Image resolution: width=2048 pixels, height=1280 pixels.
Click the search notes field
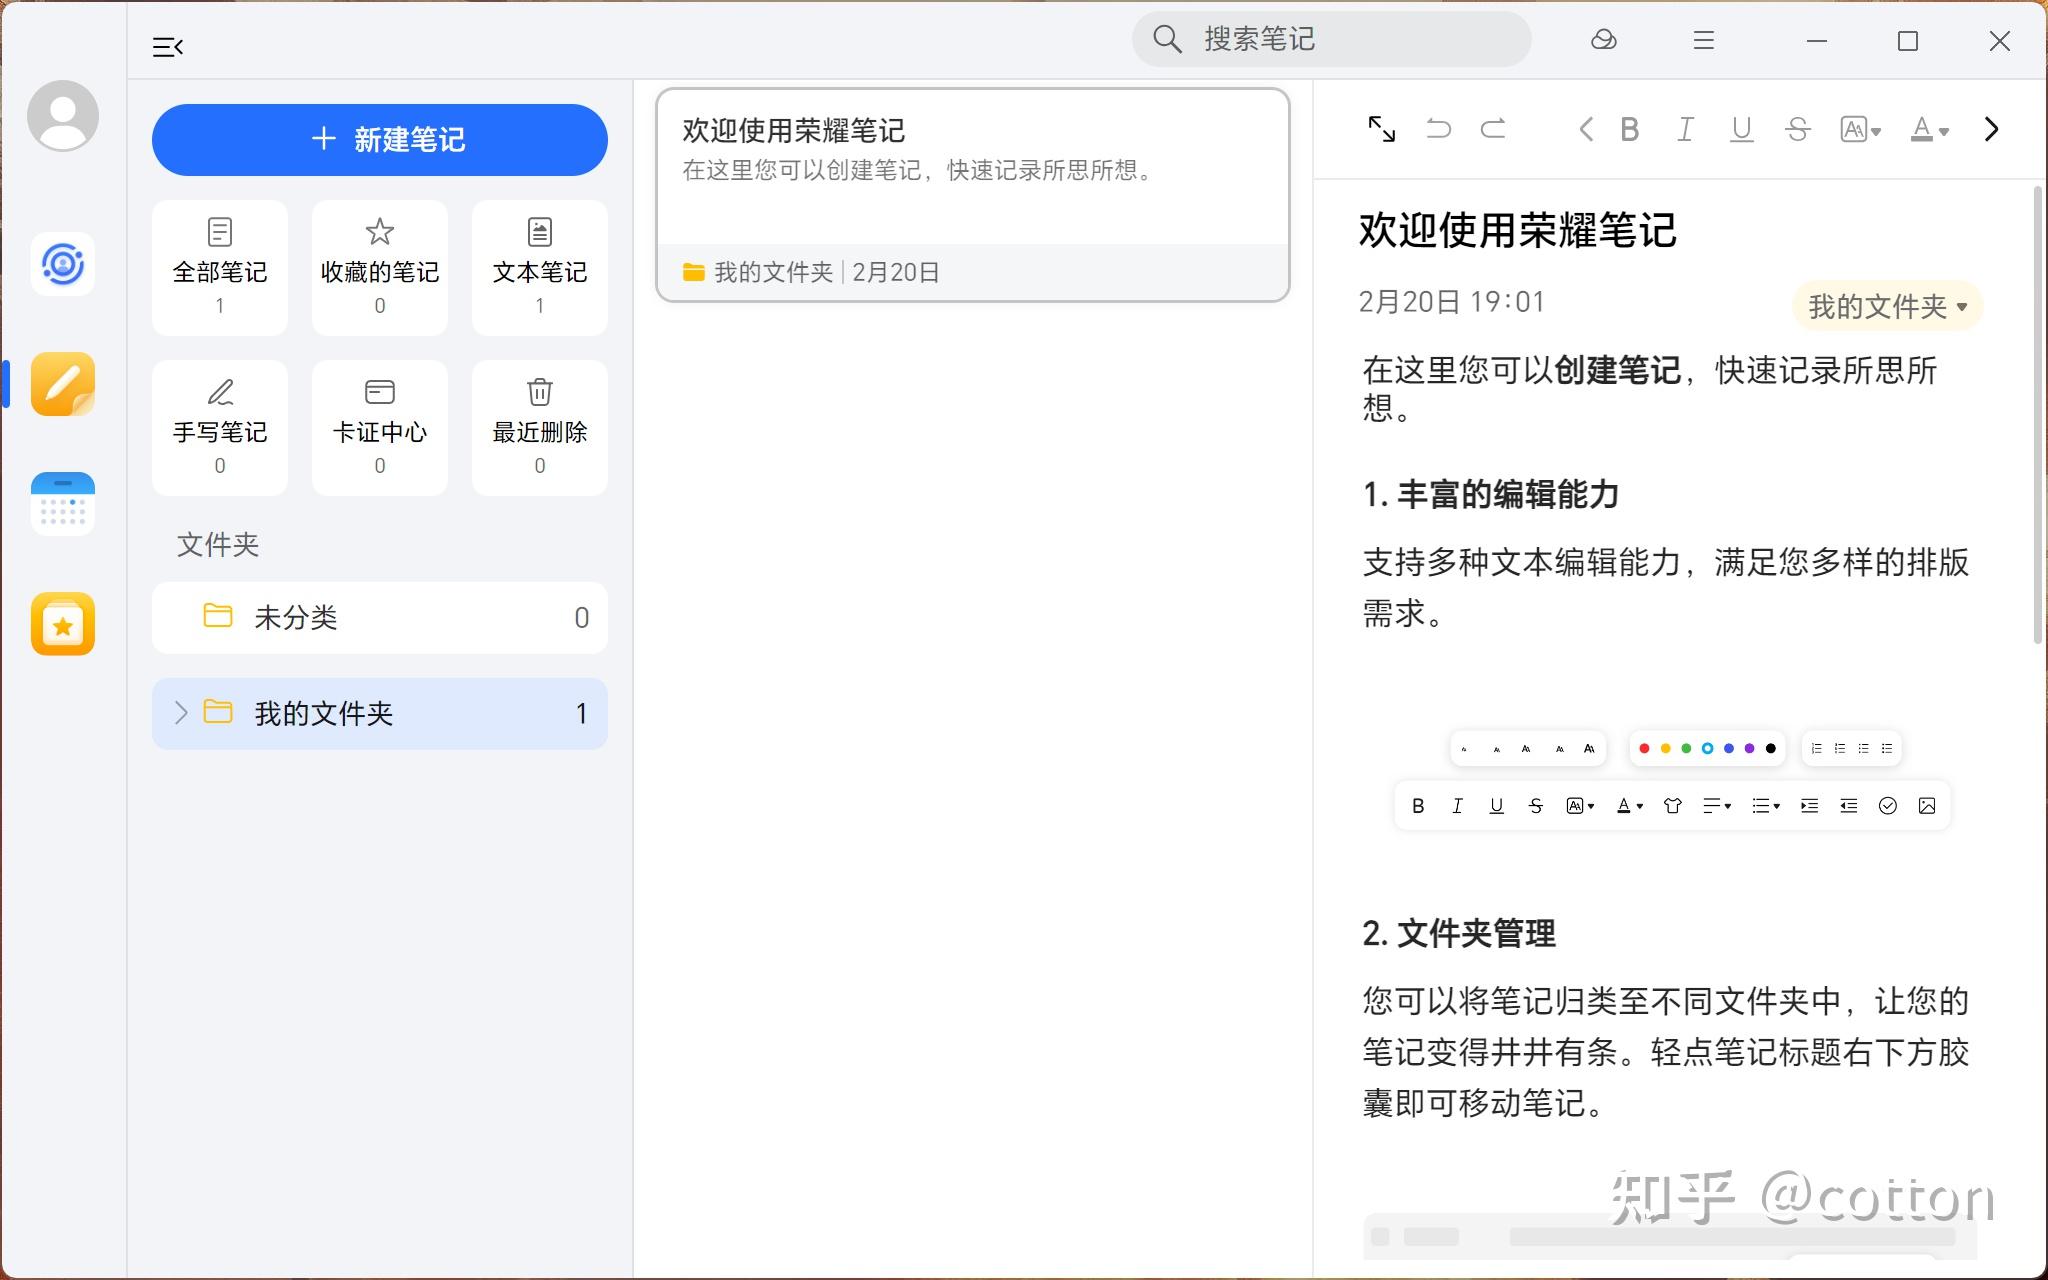(x=1332, y=39)
